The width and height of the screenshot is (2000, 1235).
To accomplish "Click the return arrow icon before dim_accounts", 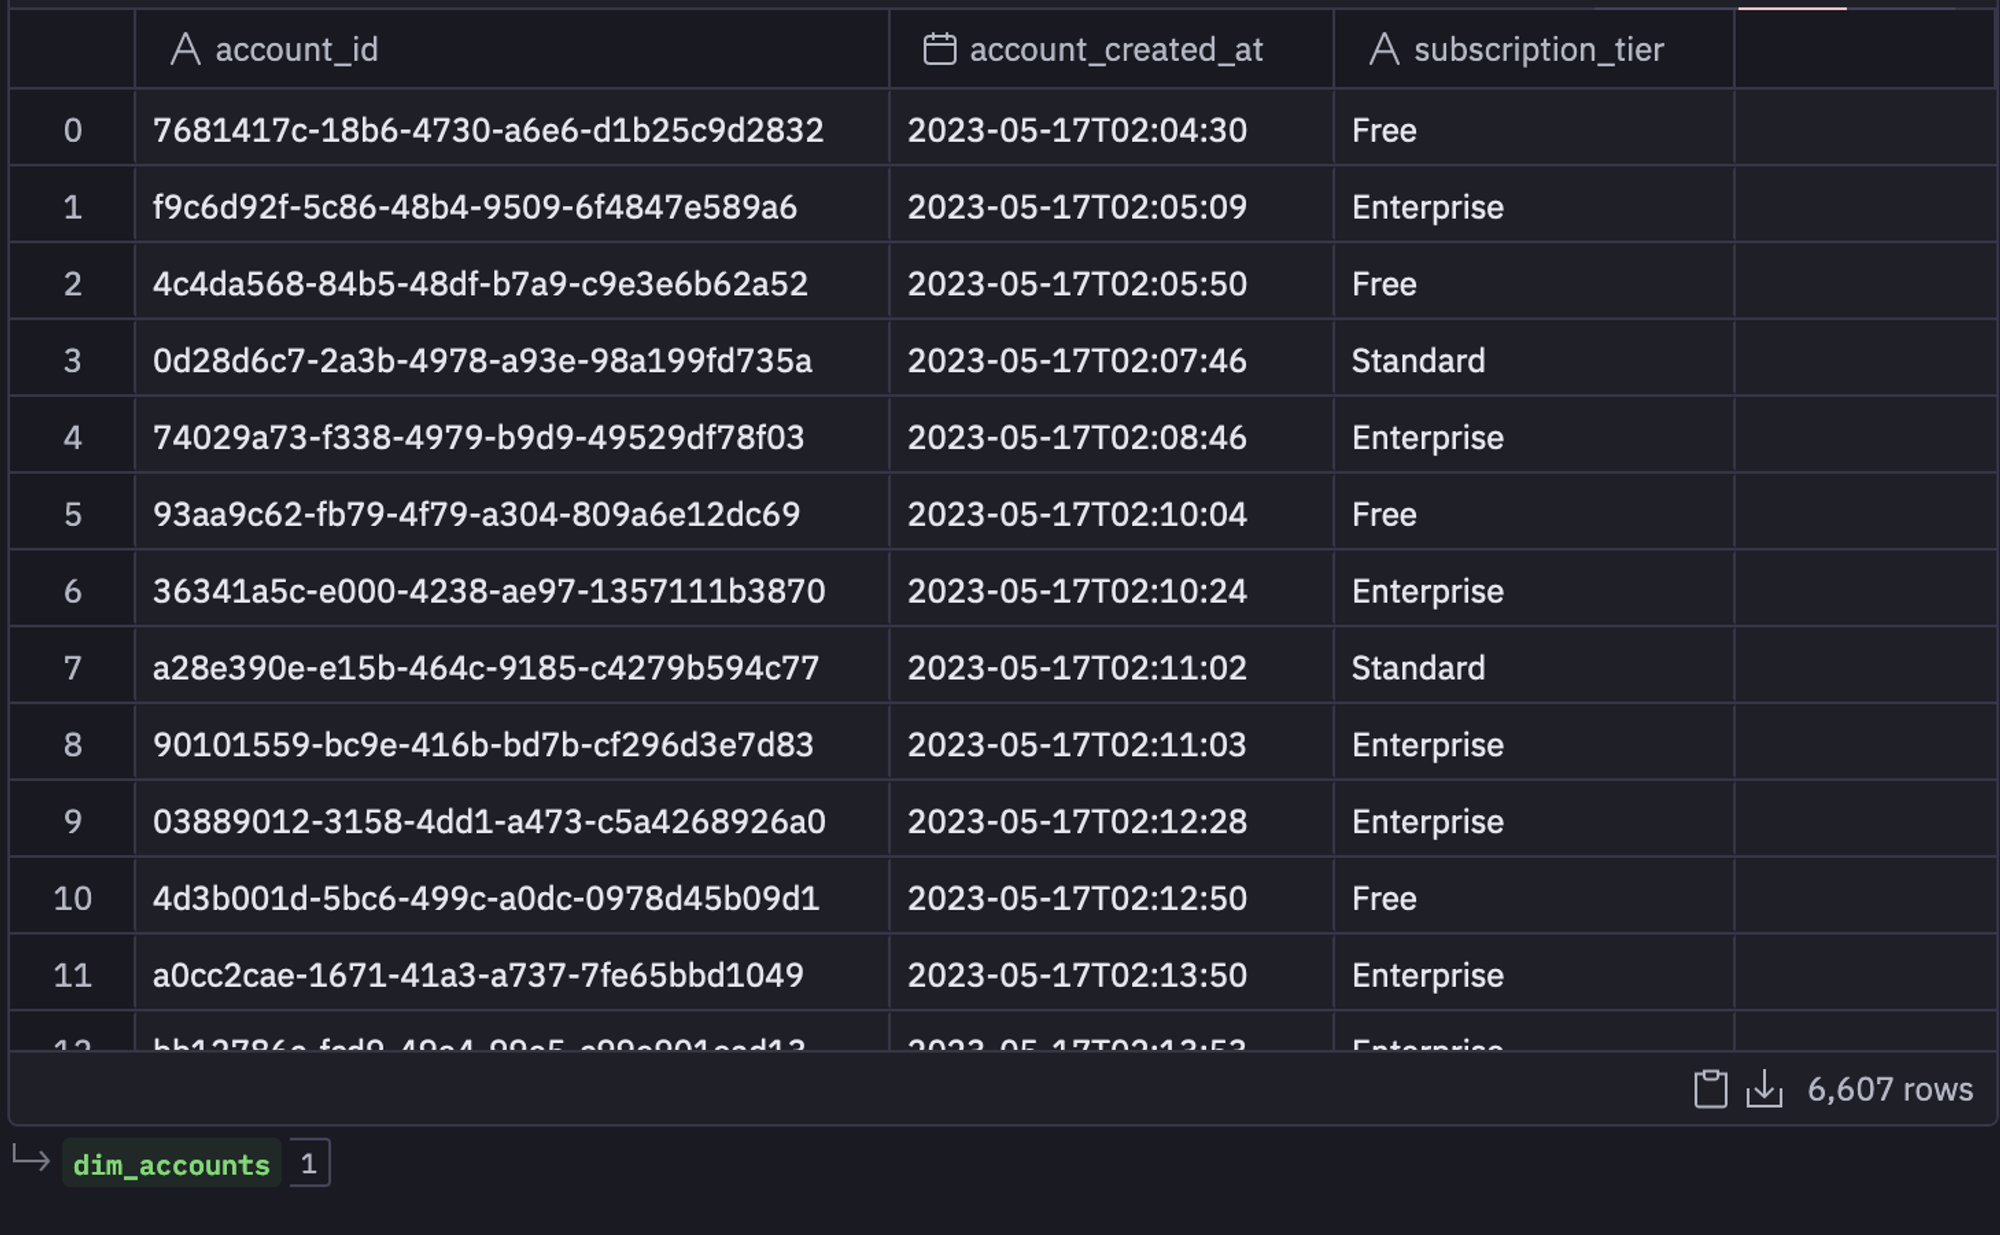I will coord(31,1160).
